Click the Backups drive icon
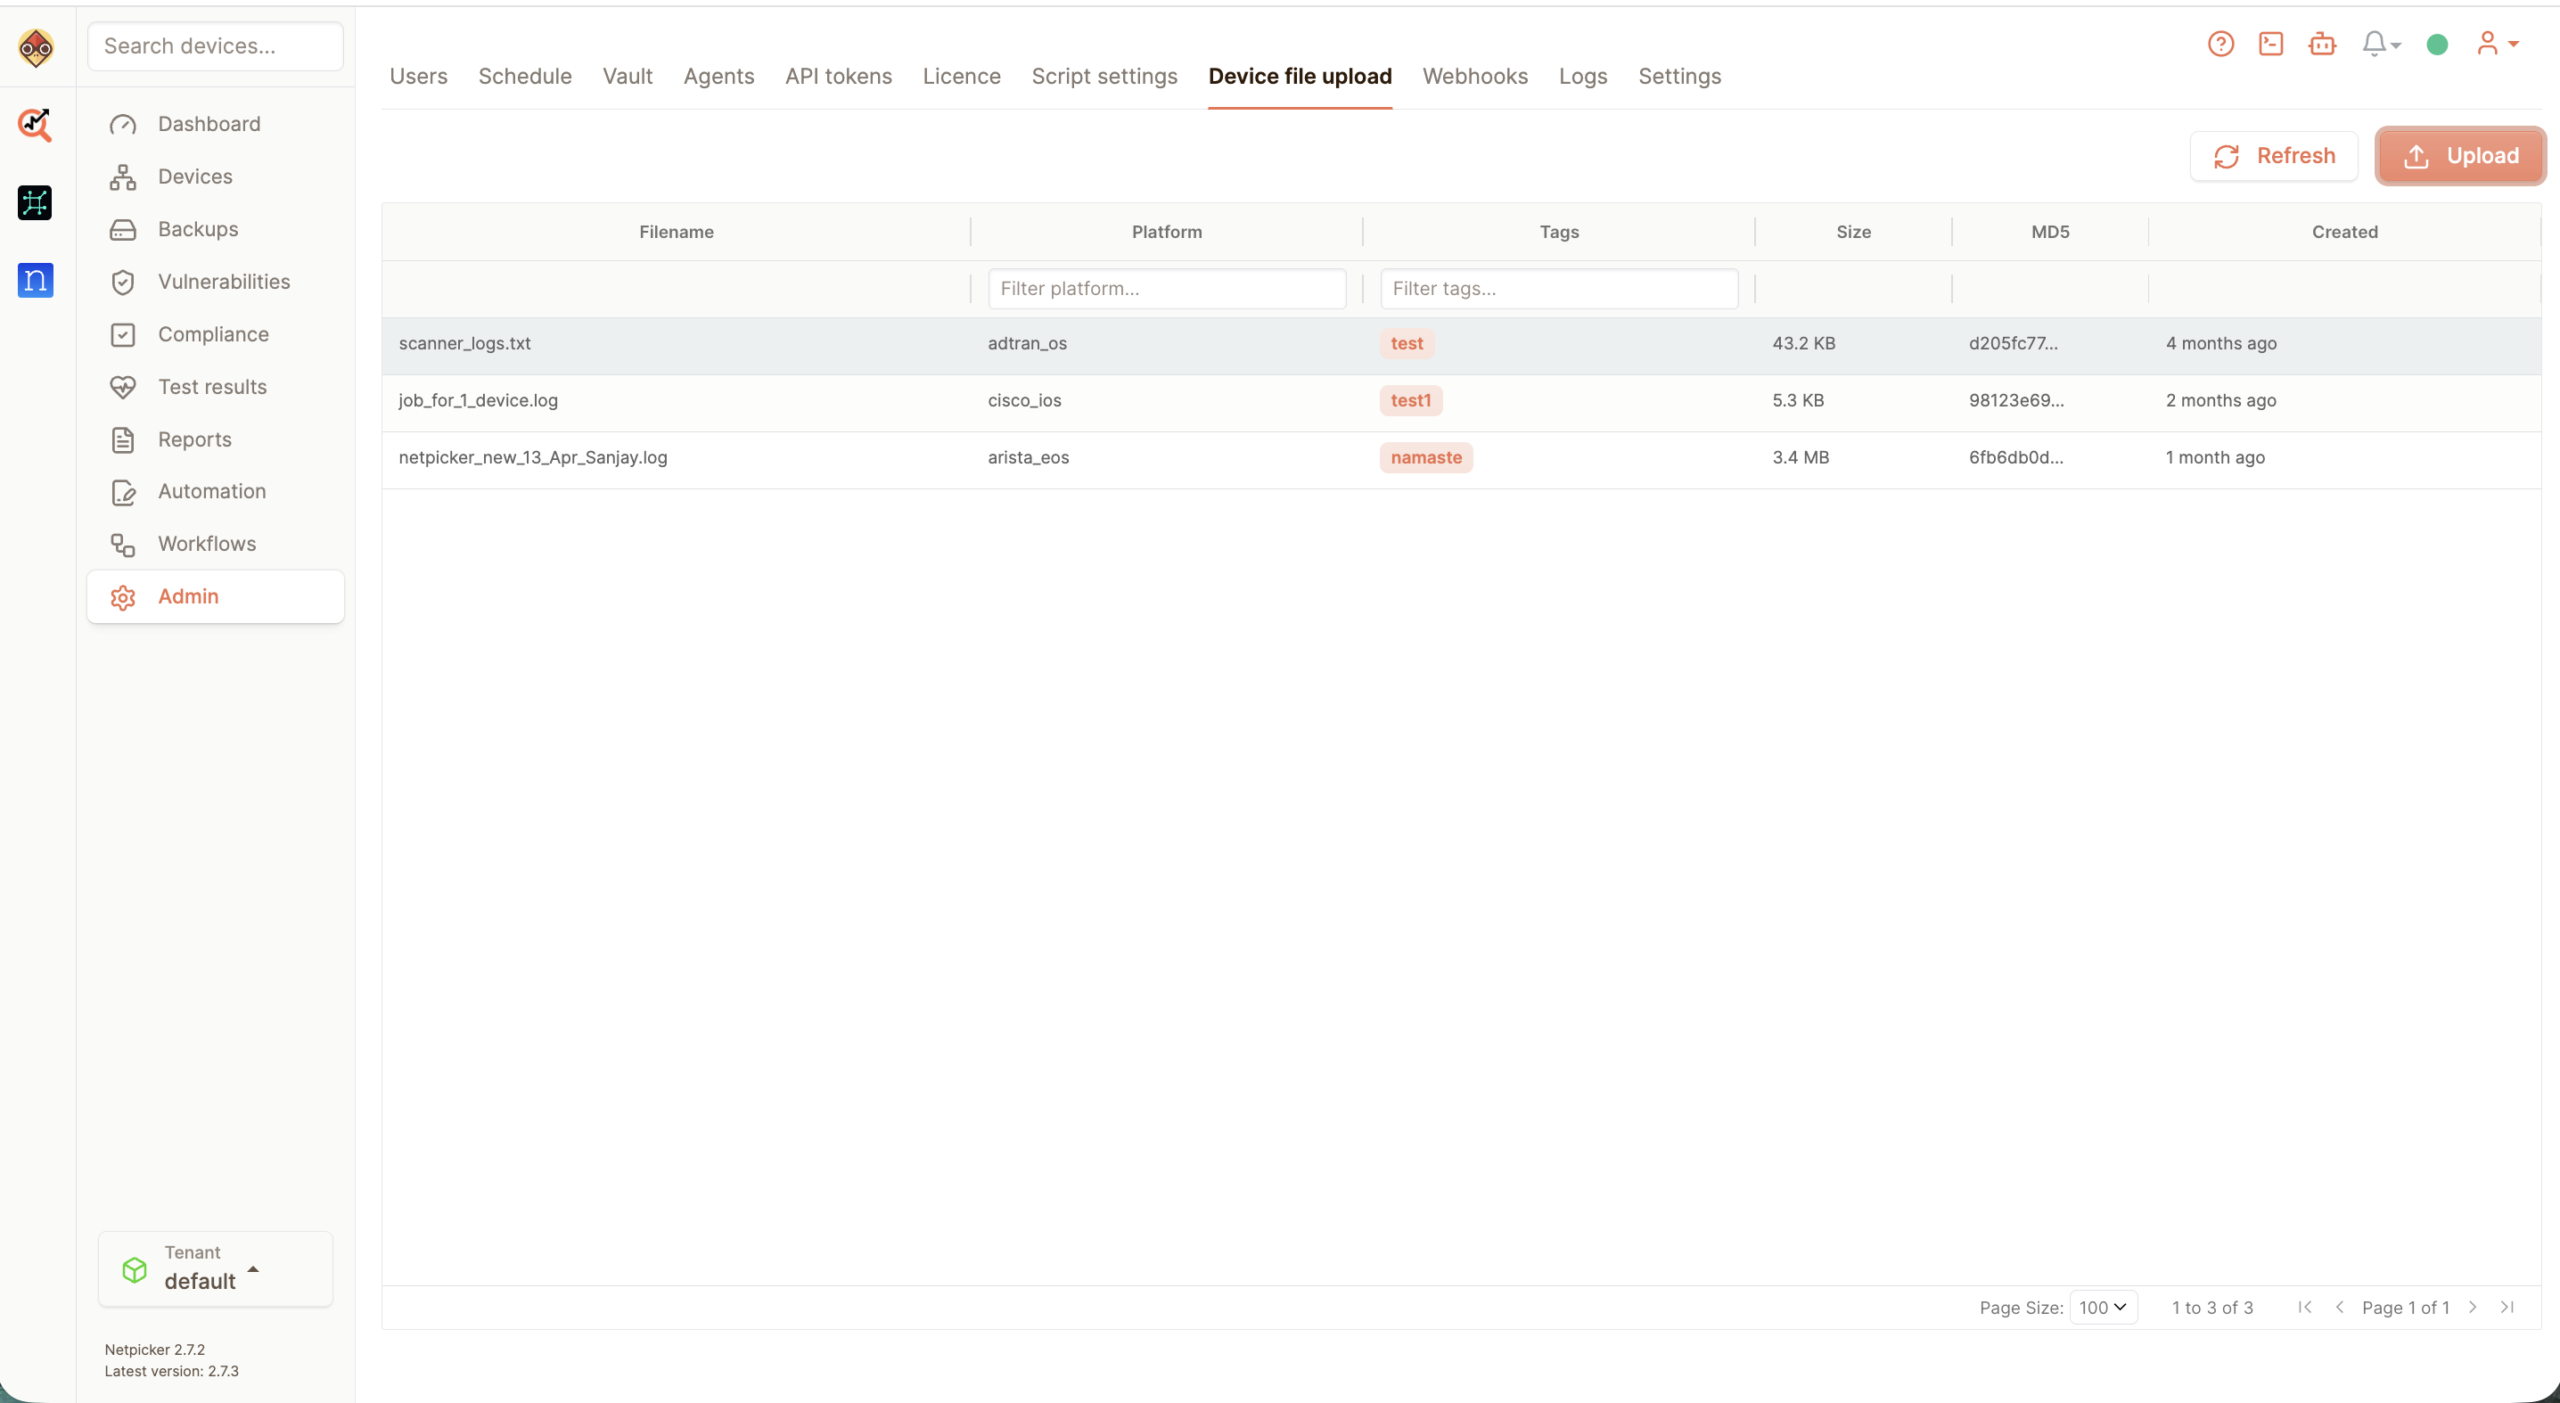 click(123, 230)
